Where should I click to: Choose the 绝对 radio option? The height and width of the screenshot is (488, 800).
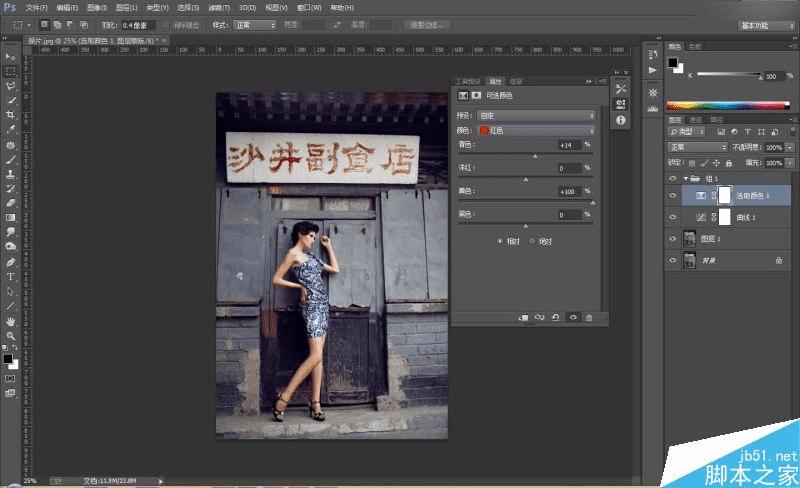534,240
